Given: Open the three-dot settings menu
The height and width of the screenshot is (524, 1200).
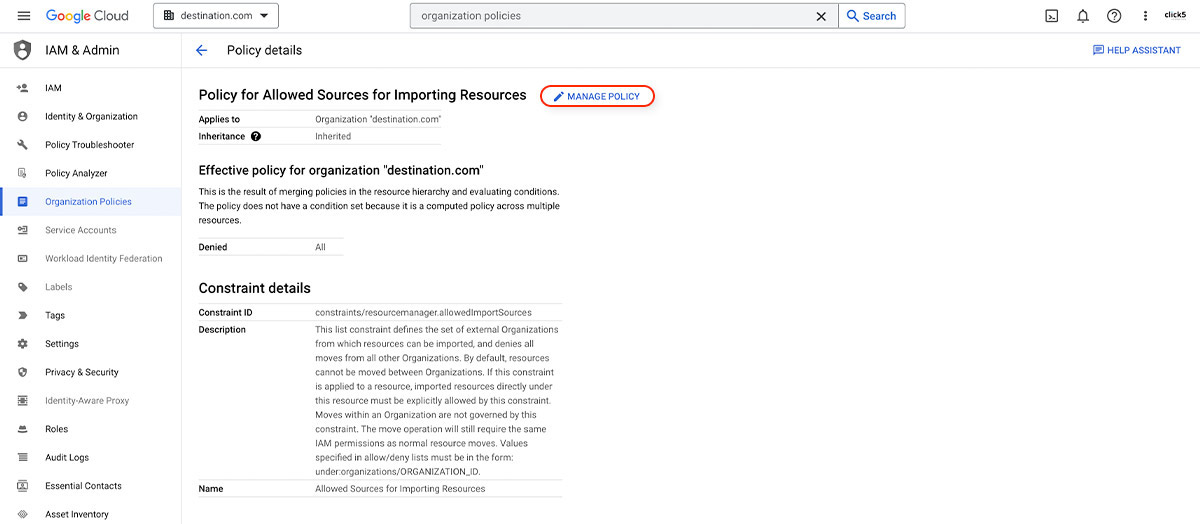Looking at the screenshot, I should tap(1145, 16).
